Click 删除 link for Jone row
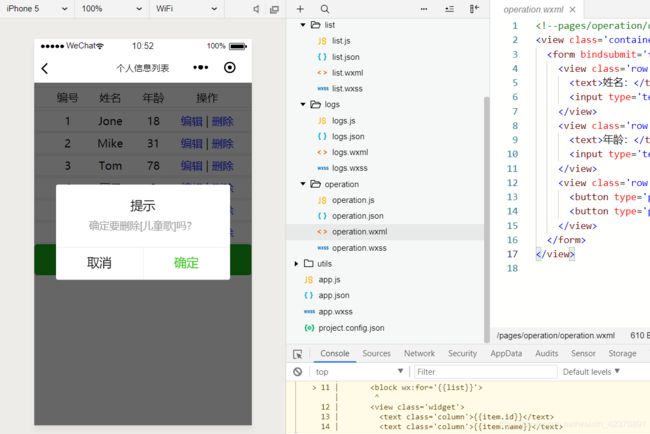Viewport: 650px width, 434px height. (x=223, y=121)
